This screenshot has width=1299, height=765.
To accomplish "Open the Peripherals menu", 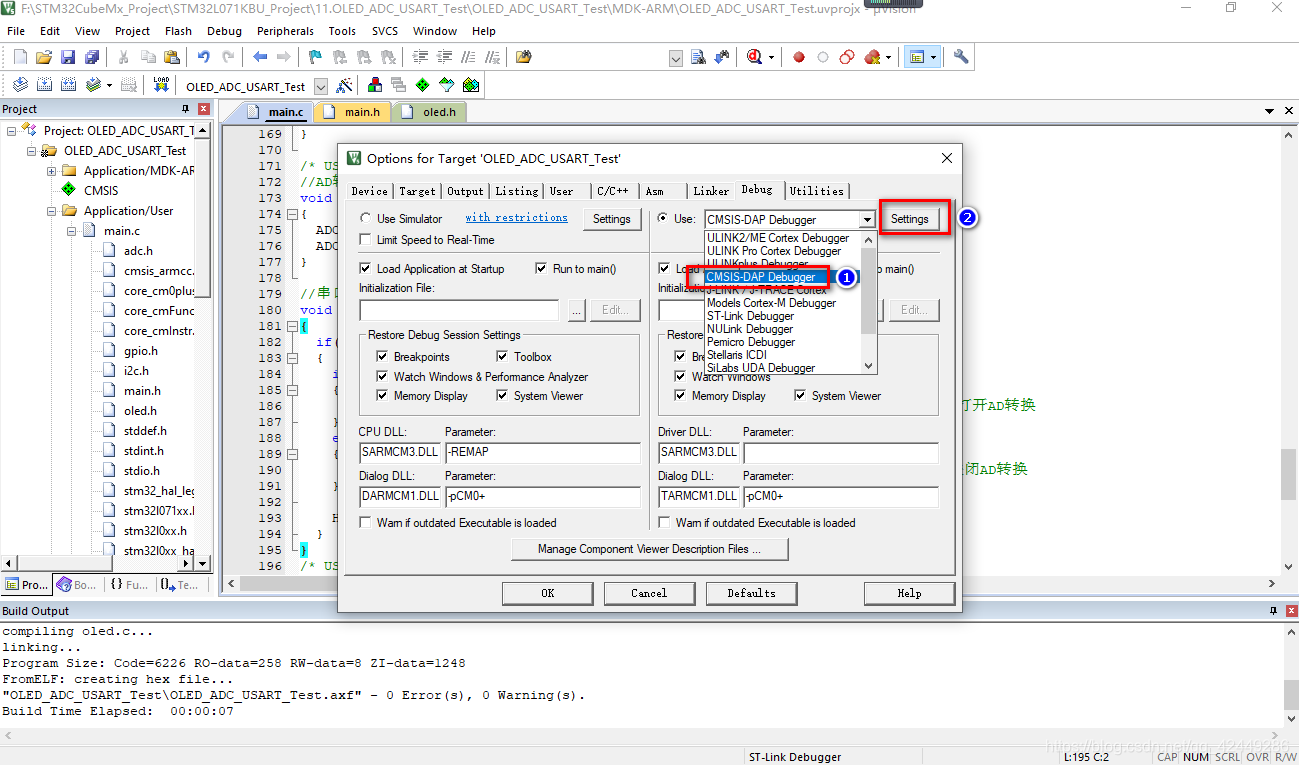I will [285, 31].
